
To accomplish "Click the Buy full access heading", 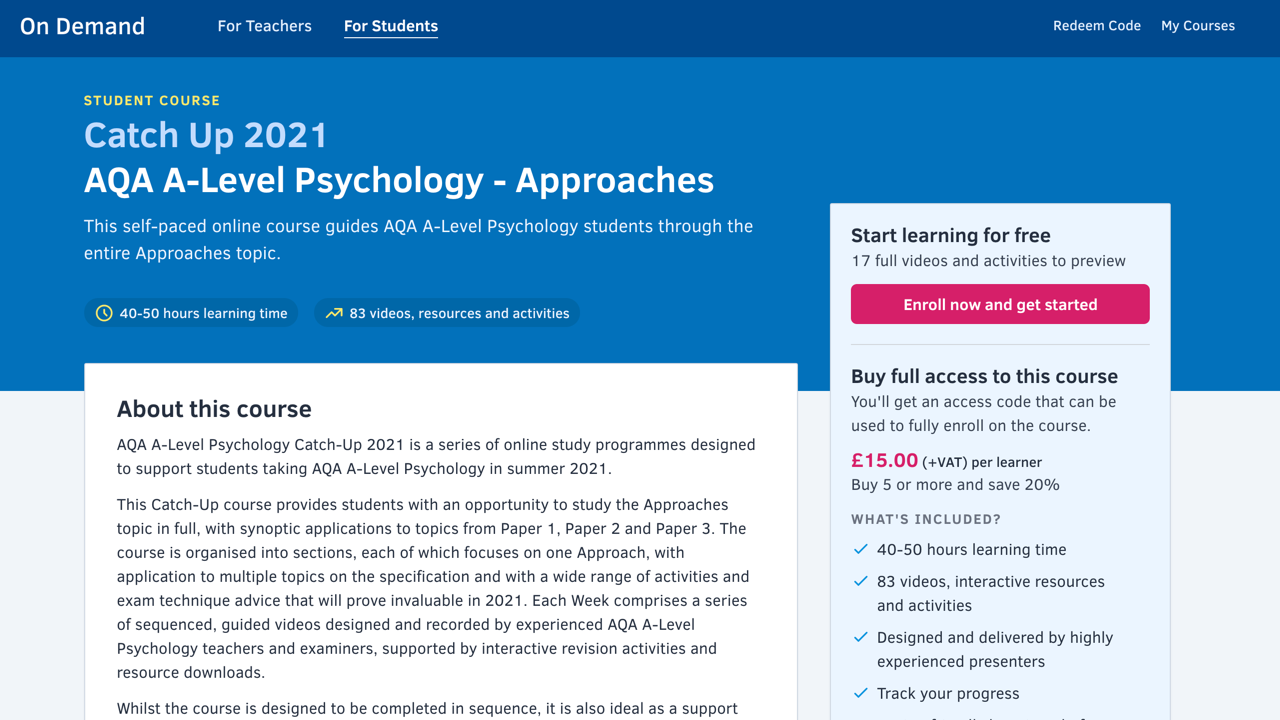I will tap(984, 376).
